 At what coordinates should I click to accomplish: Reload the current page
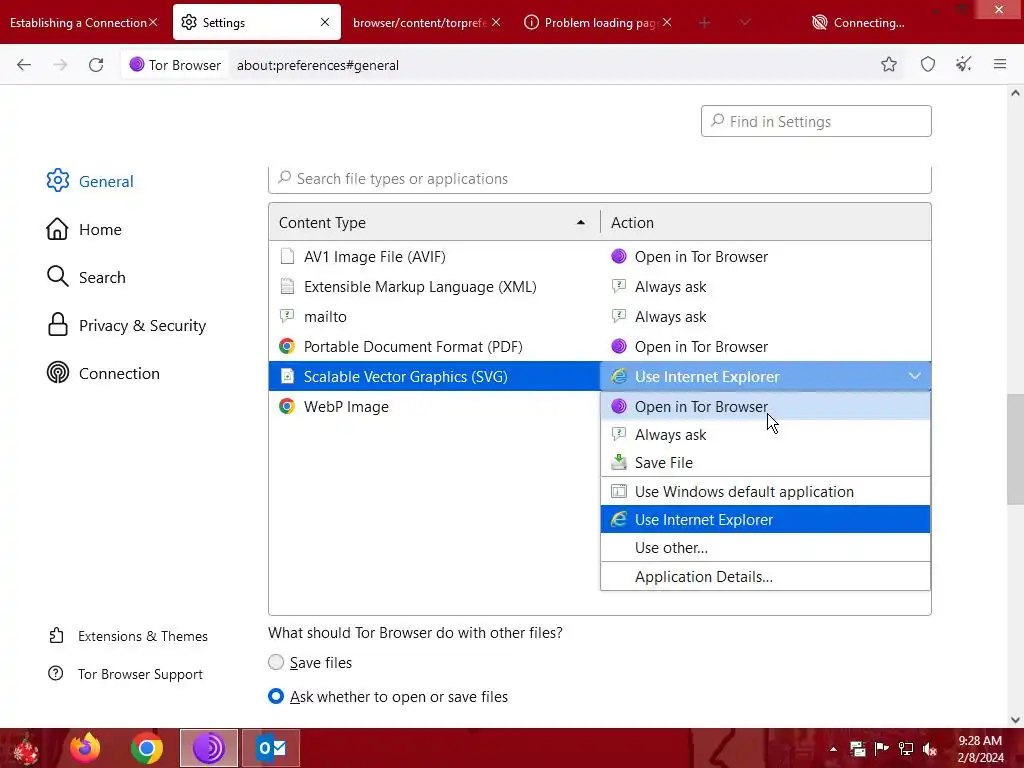[x=96, y=65]
